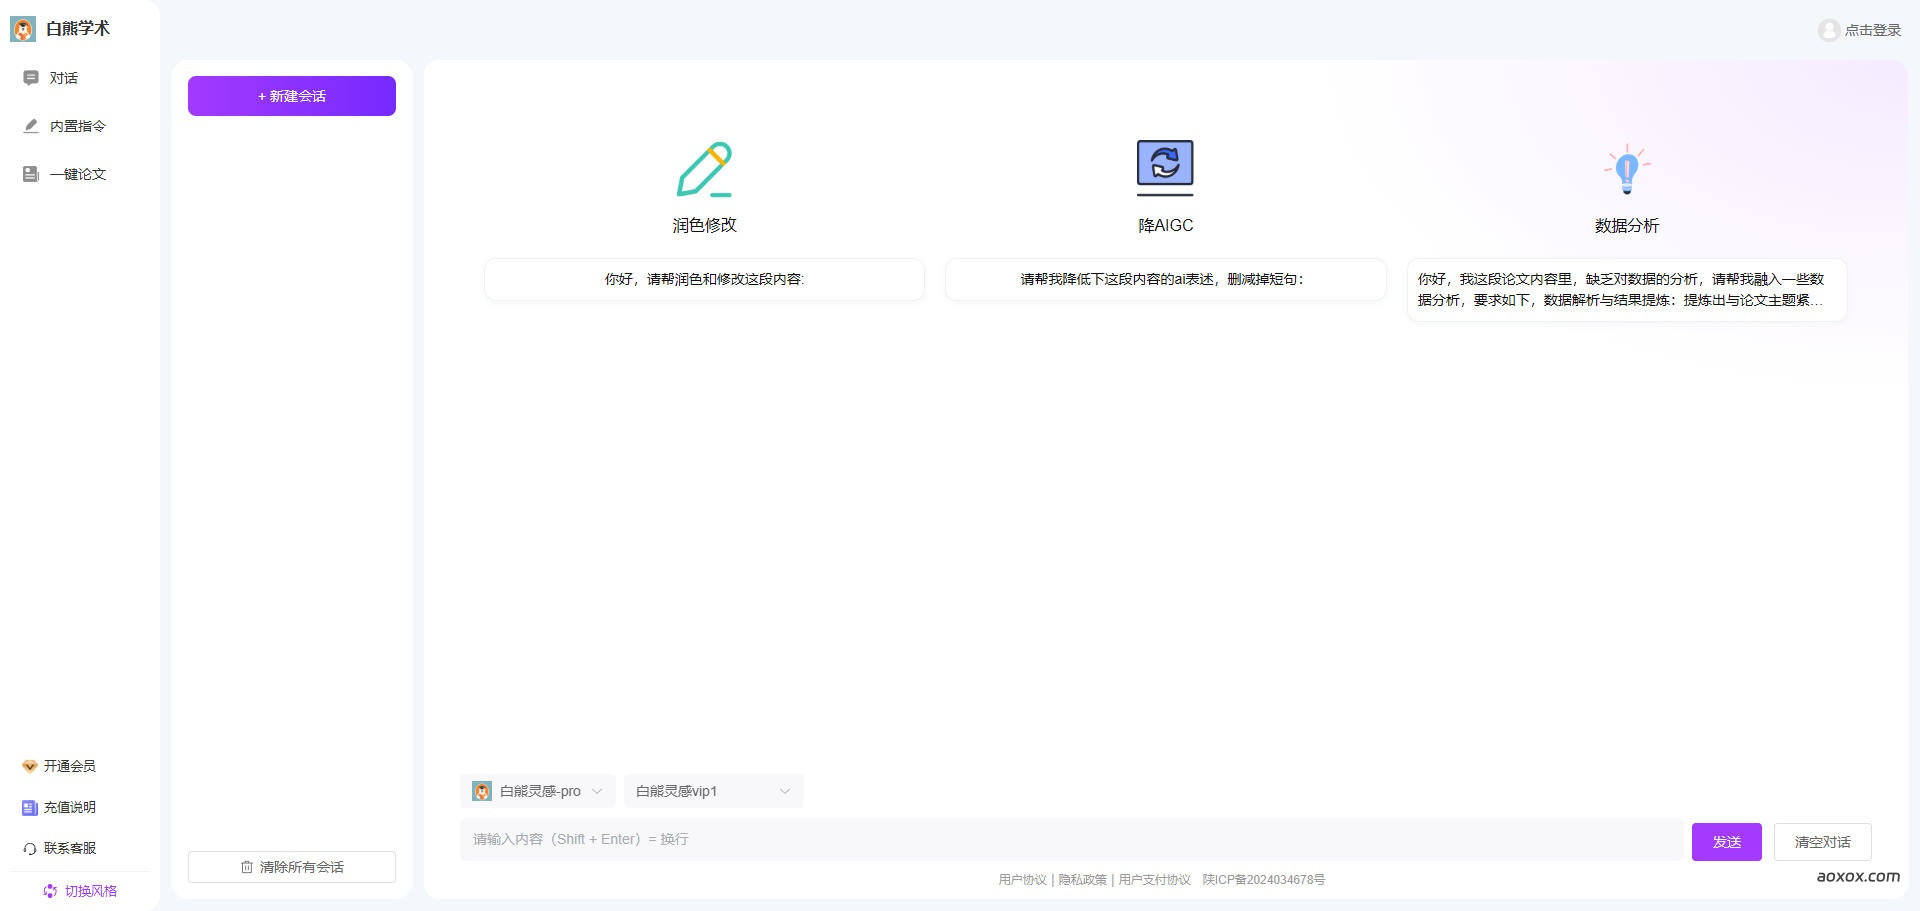This screenshot has height=911, width=1920.
Task: Click 清除所有会话 at panel bottom
Action: tap(291, 867)
